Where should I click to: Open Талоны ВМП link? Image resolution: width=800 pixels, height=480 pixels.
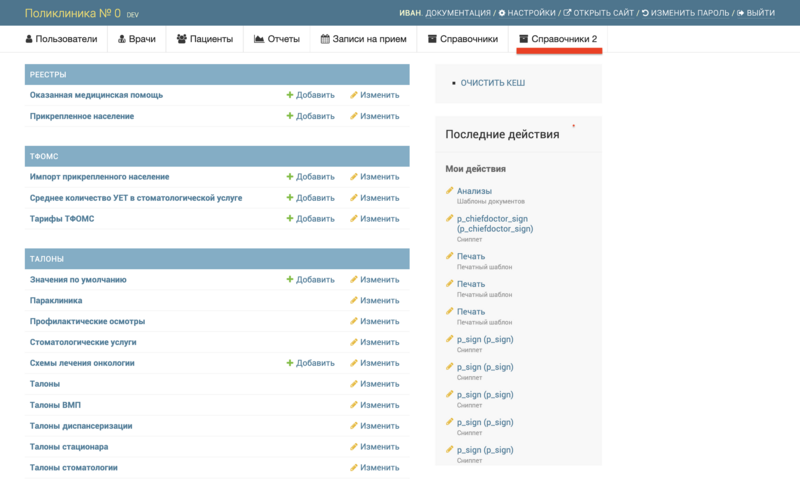pos(55,405)
